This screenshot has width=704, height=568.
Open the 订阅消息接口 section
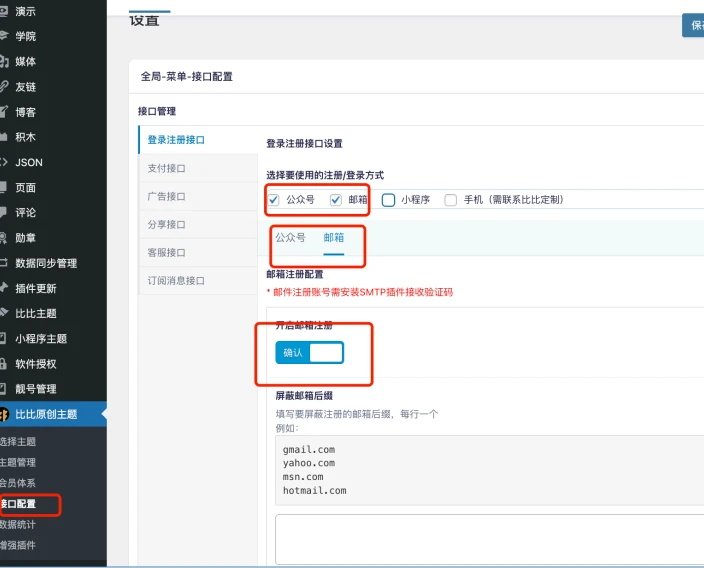(x=198, y=281)
